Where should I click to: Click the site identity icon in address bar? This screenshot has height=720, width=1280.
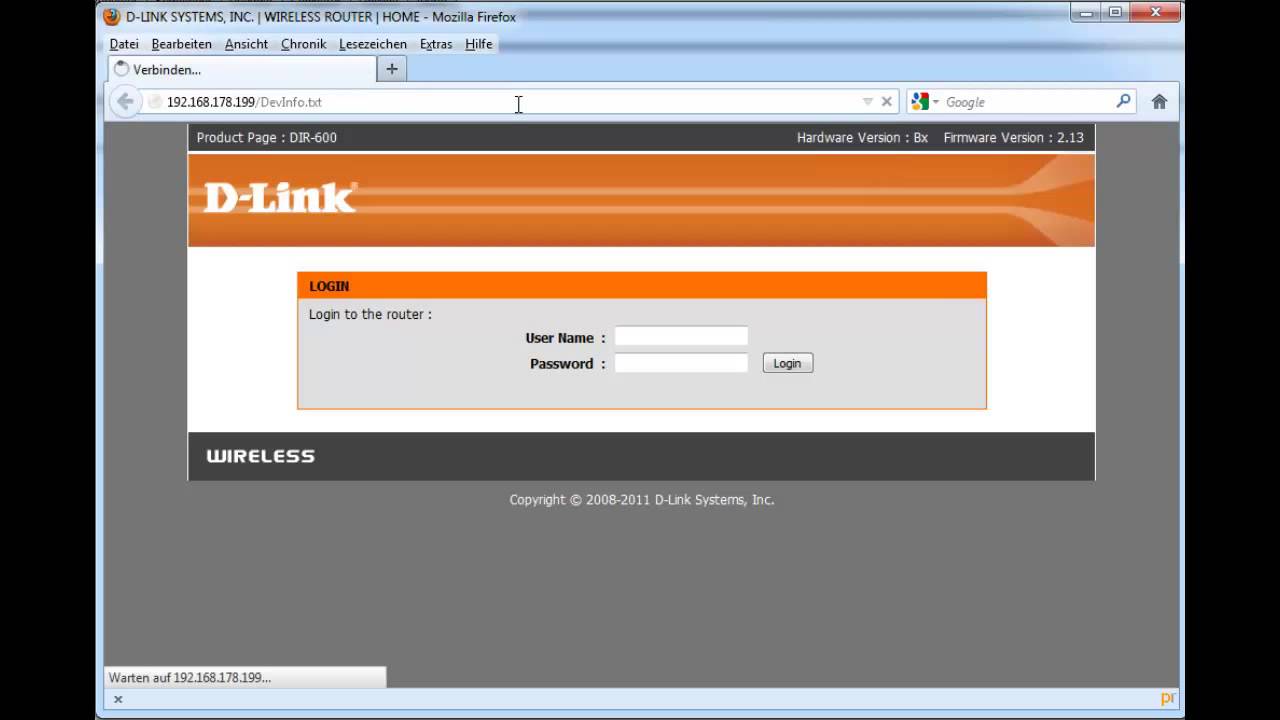155,102
